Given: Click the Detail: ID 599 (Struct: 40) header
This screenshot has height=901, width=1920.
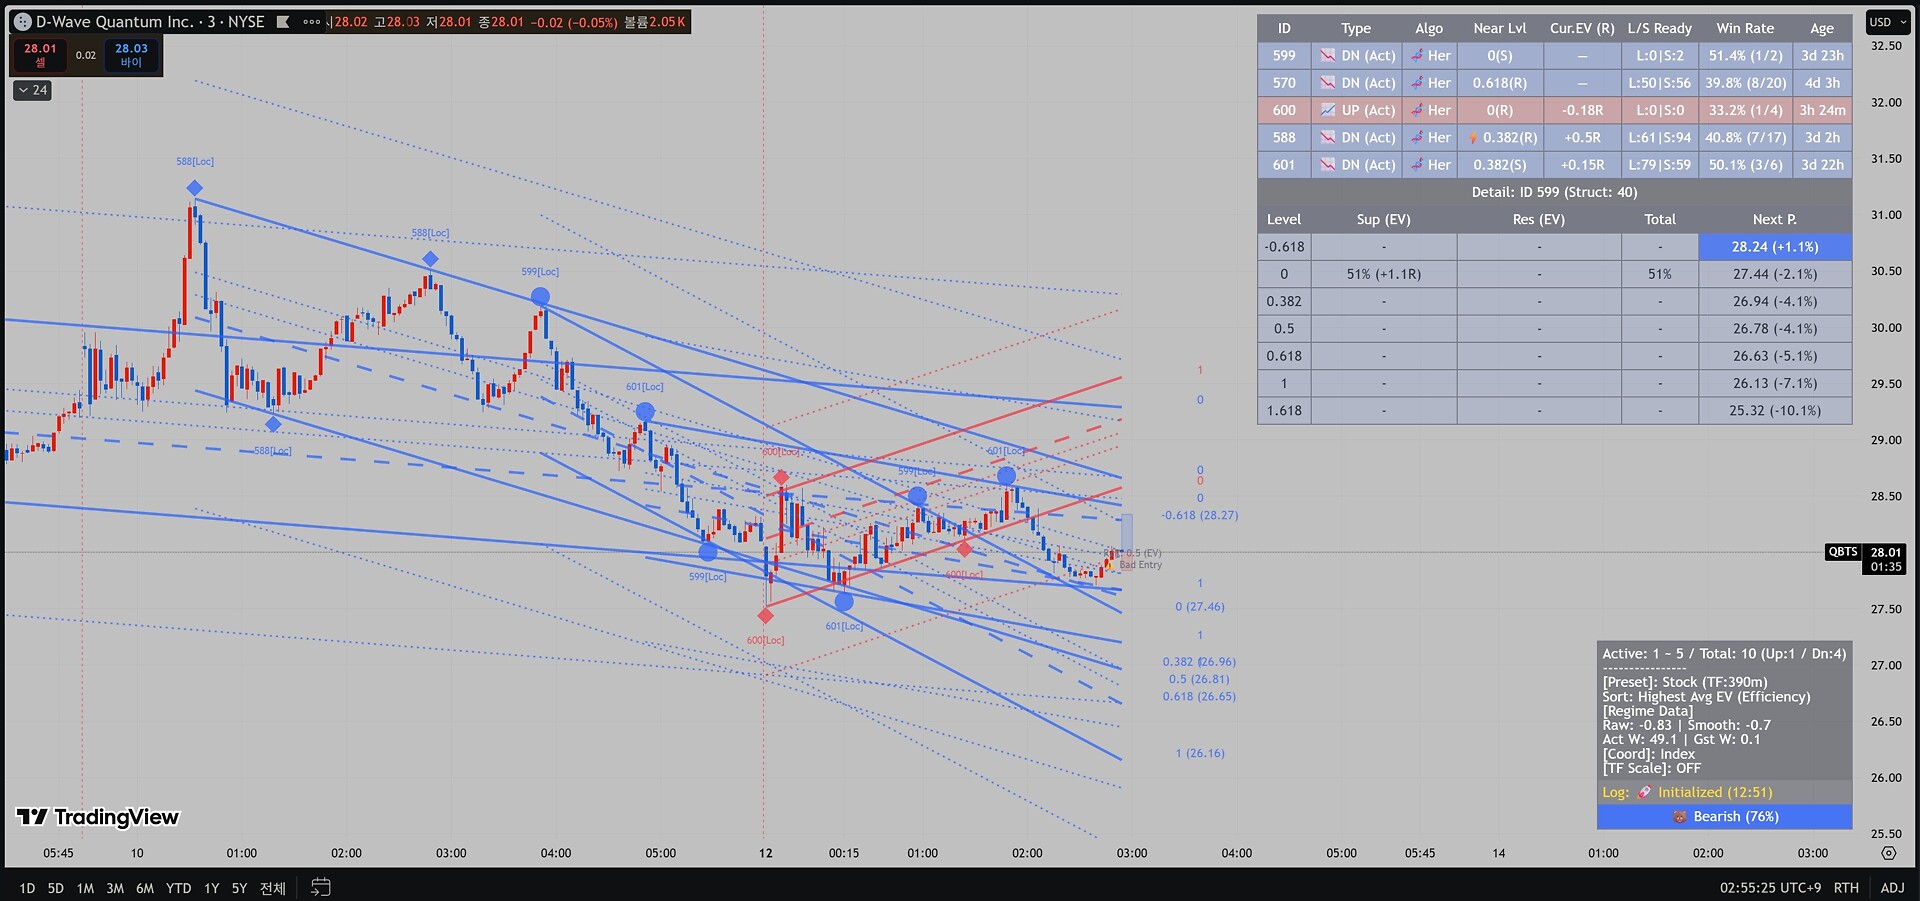Looking at the screenshot, I should 1554,192.
